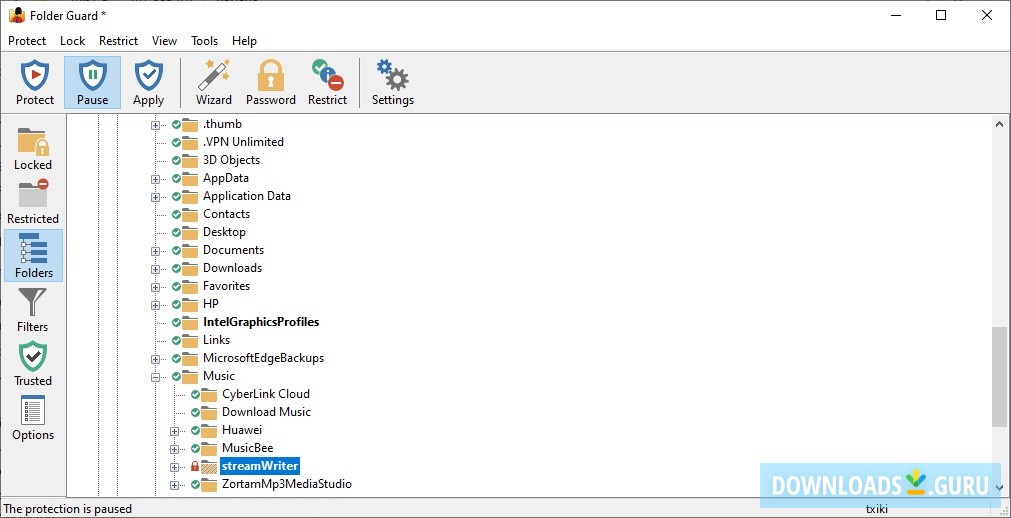Click green check status of ZortamMp3MediaStudio
This screenshot has width=1011, height=518.
(x=195, y=484)
